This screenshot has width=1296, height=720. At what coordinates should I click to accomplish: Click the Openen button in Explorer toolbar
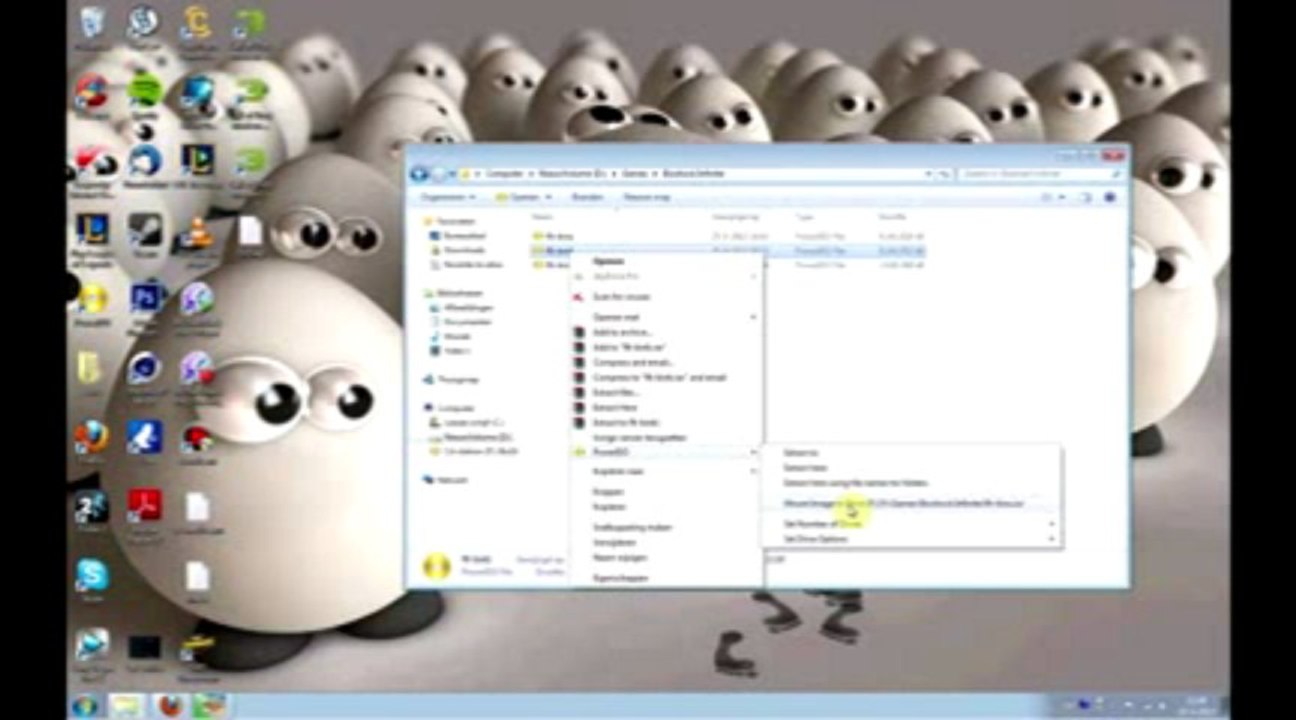click(x=519, y=197)
